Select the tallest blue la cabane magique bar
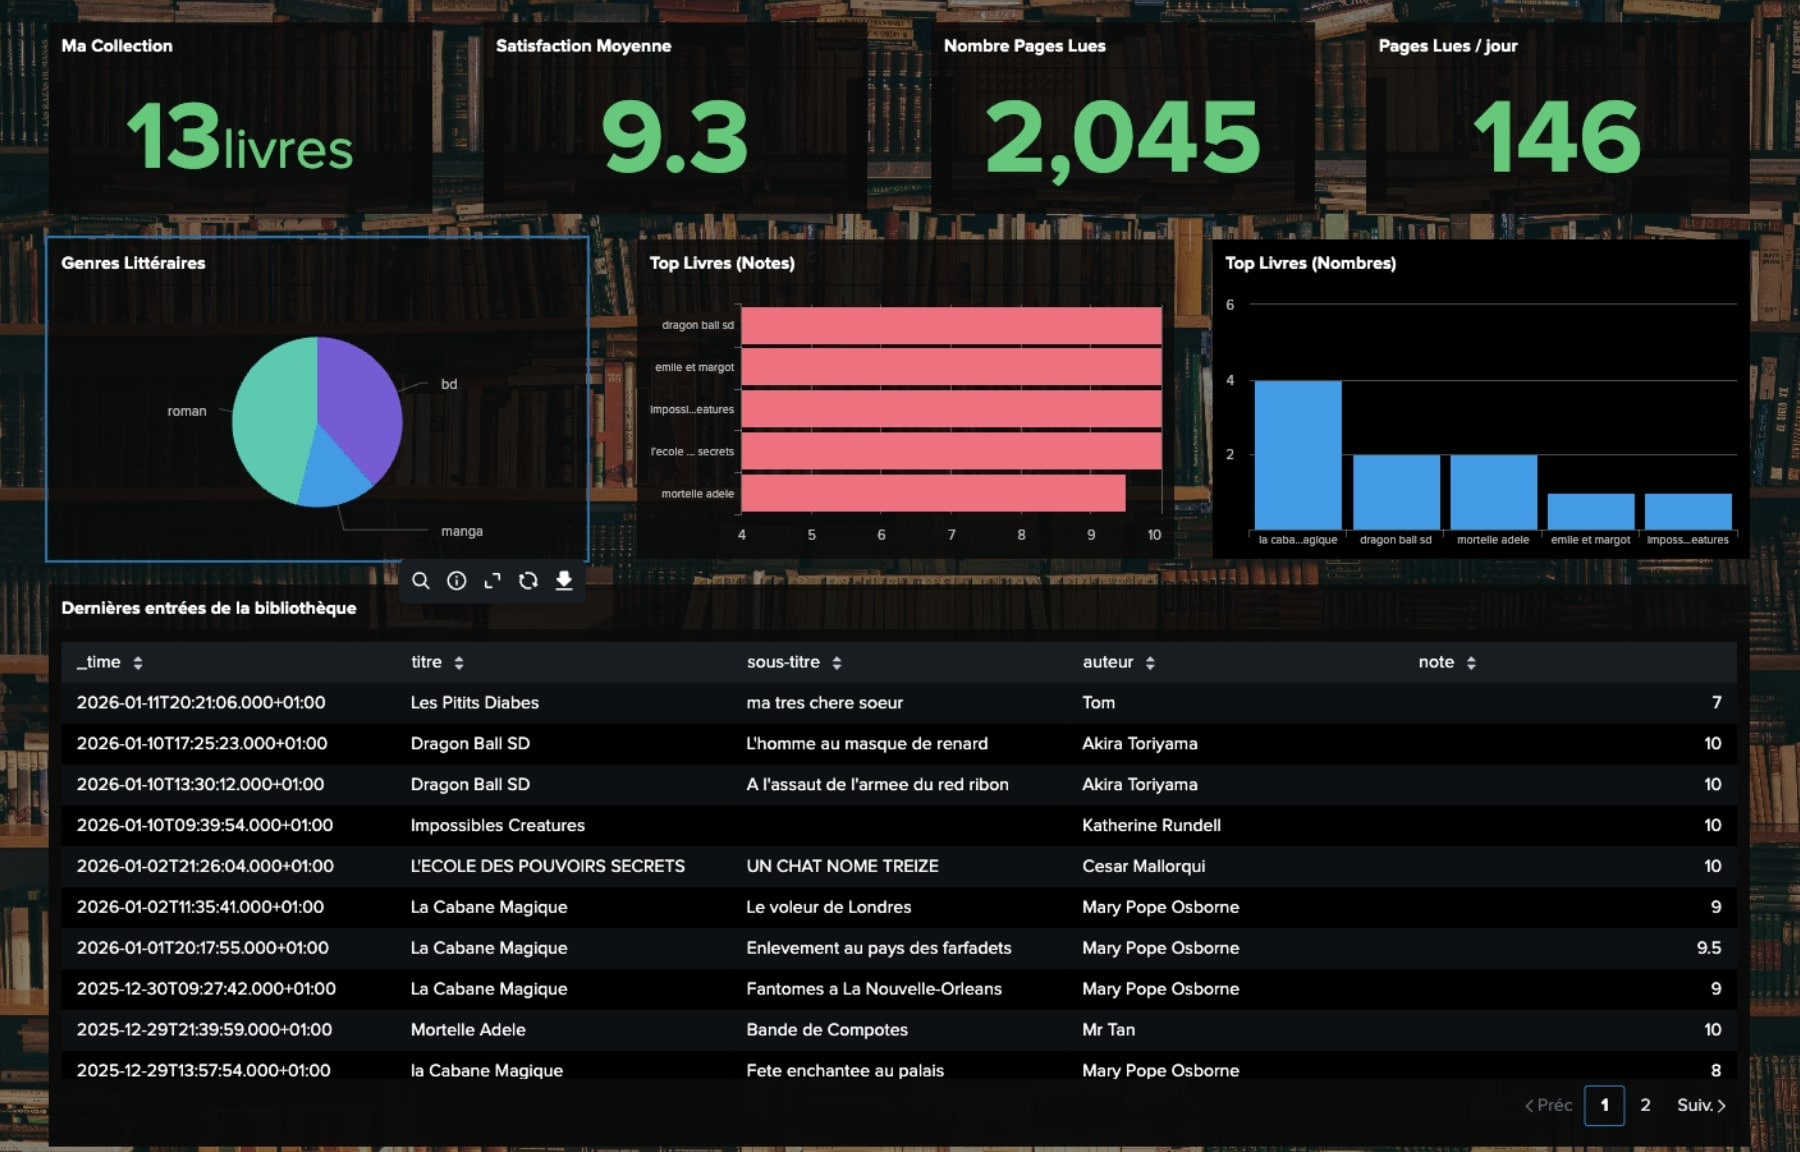The width and height of the screenshot is (1800, 1152). tap(1297, 455)
